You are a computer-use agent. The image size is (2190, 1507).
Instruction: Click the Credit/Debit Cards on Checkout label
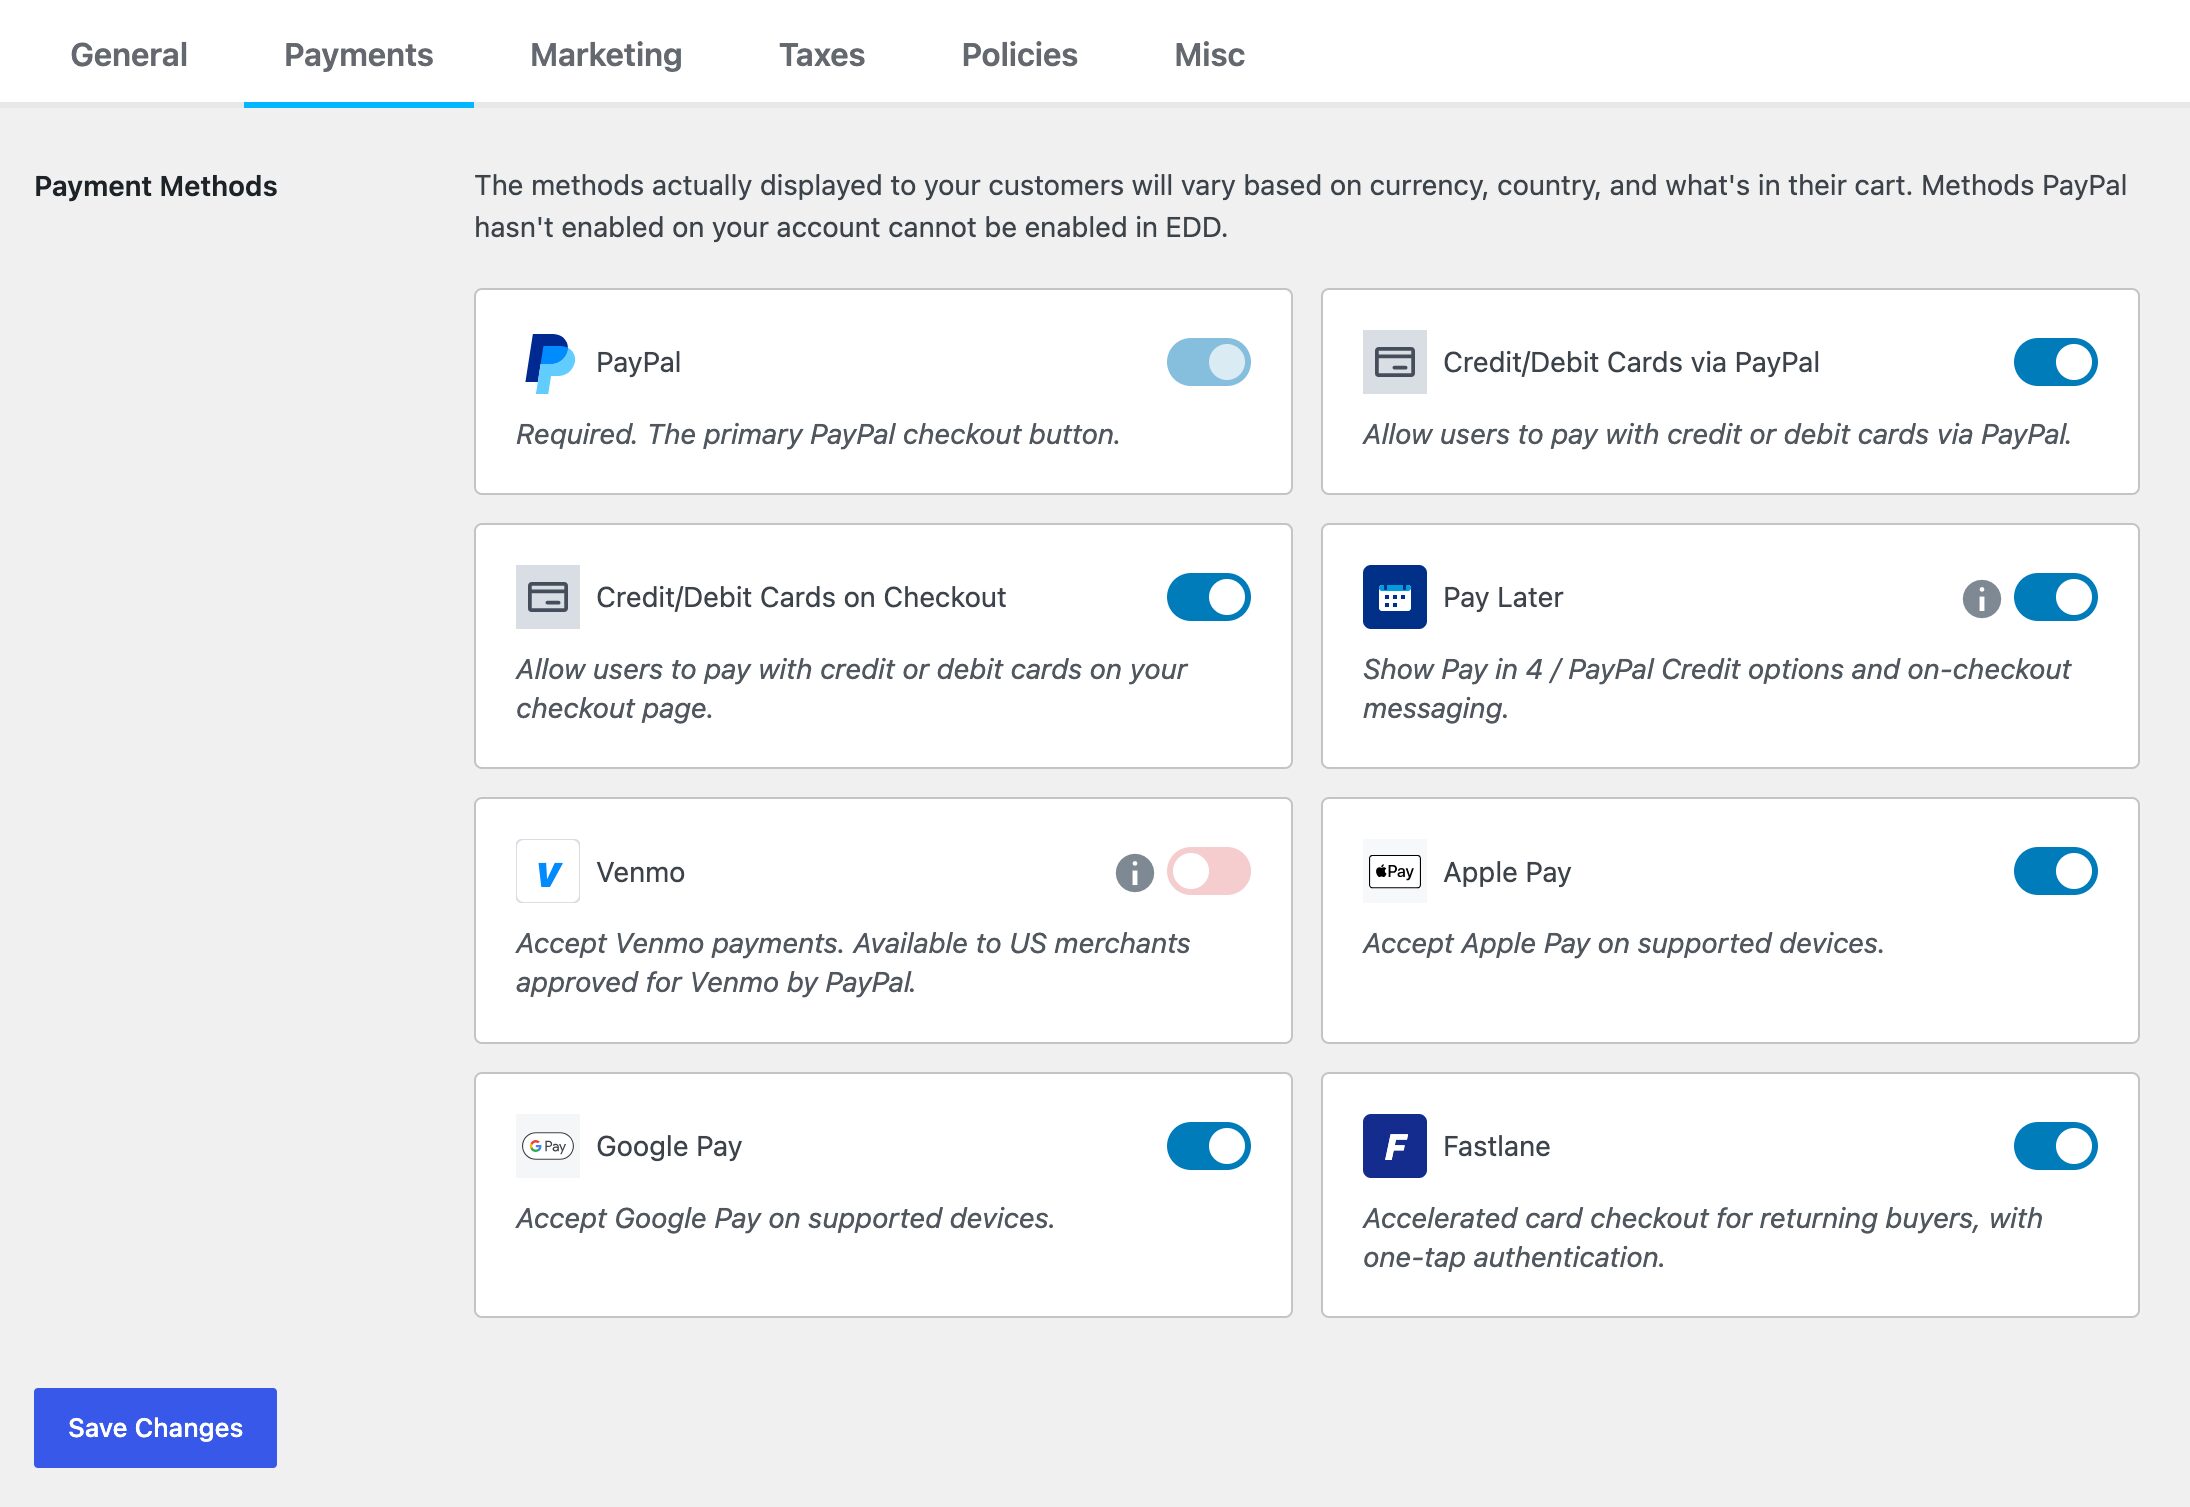pyautogui.click(x=801, y=597)
